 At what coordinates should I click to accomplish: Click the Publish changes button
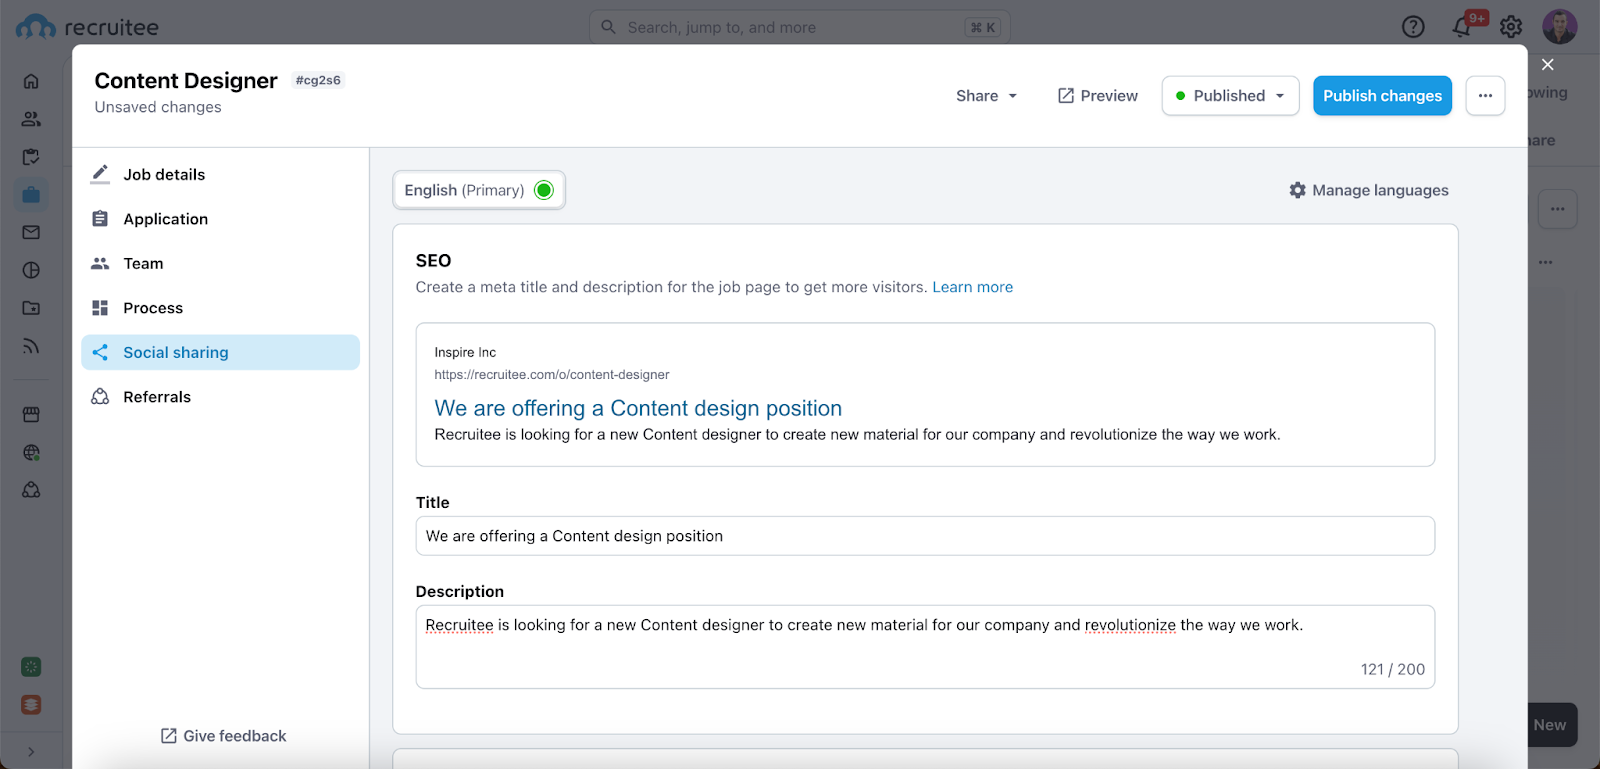(1382, 96)
